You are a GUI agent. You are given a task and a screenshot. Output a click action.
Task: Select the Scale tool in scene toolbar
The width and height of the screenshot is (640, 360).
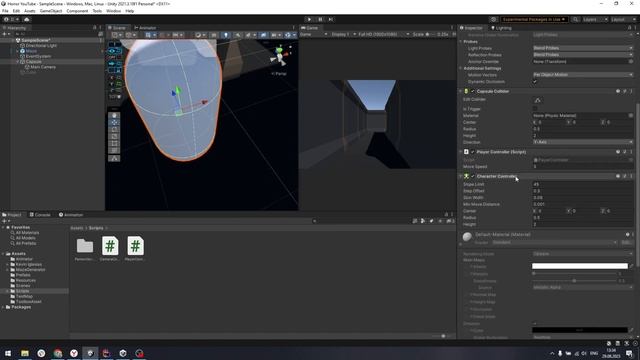[114, 136]
